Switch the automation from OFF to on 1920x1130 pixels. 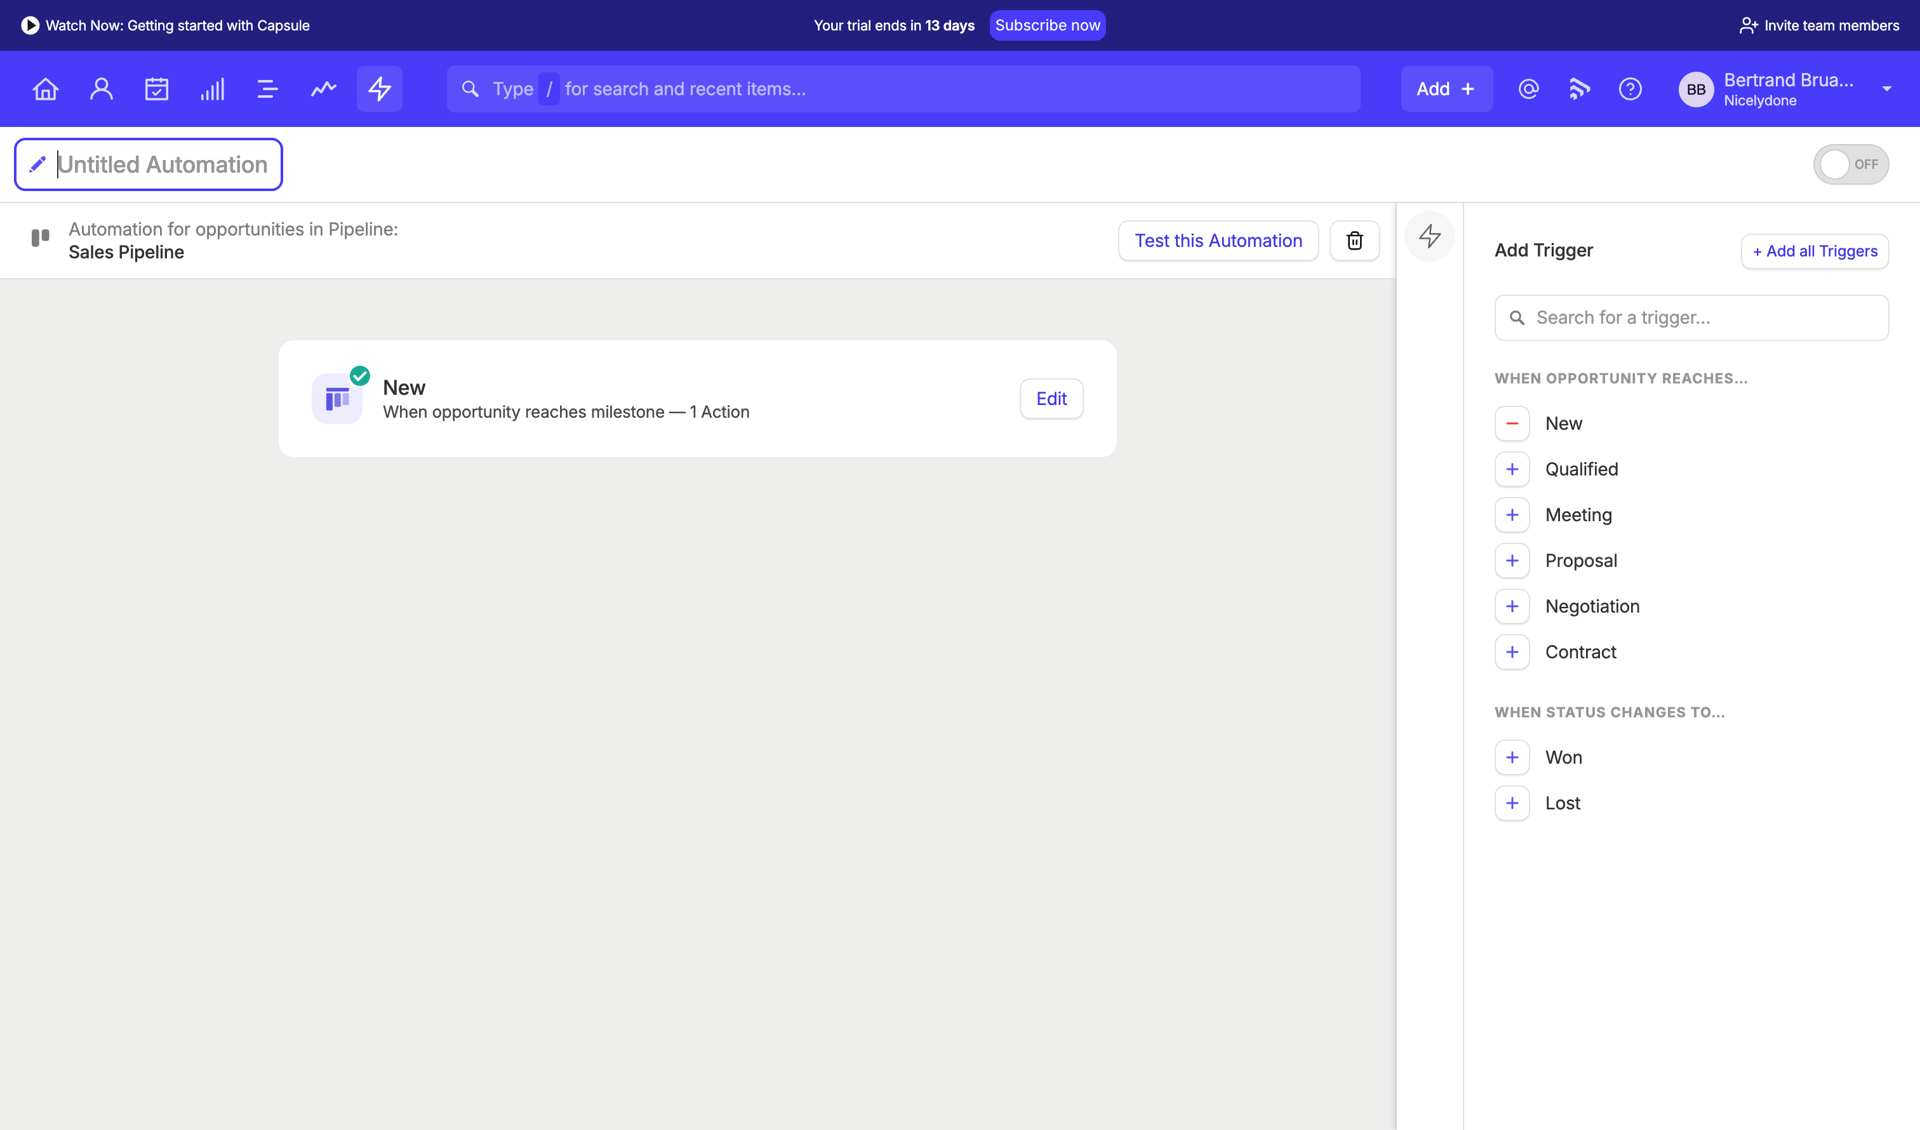pos(1850,163)
